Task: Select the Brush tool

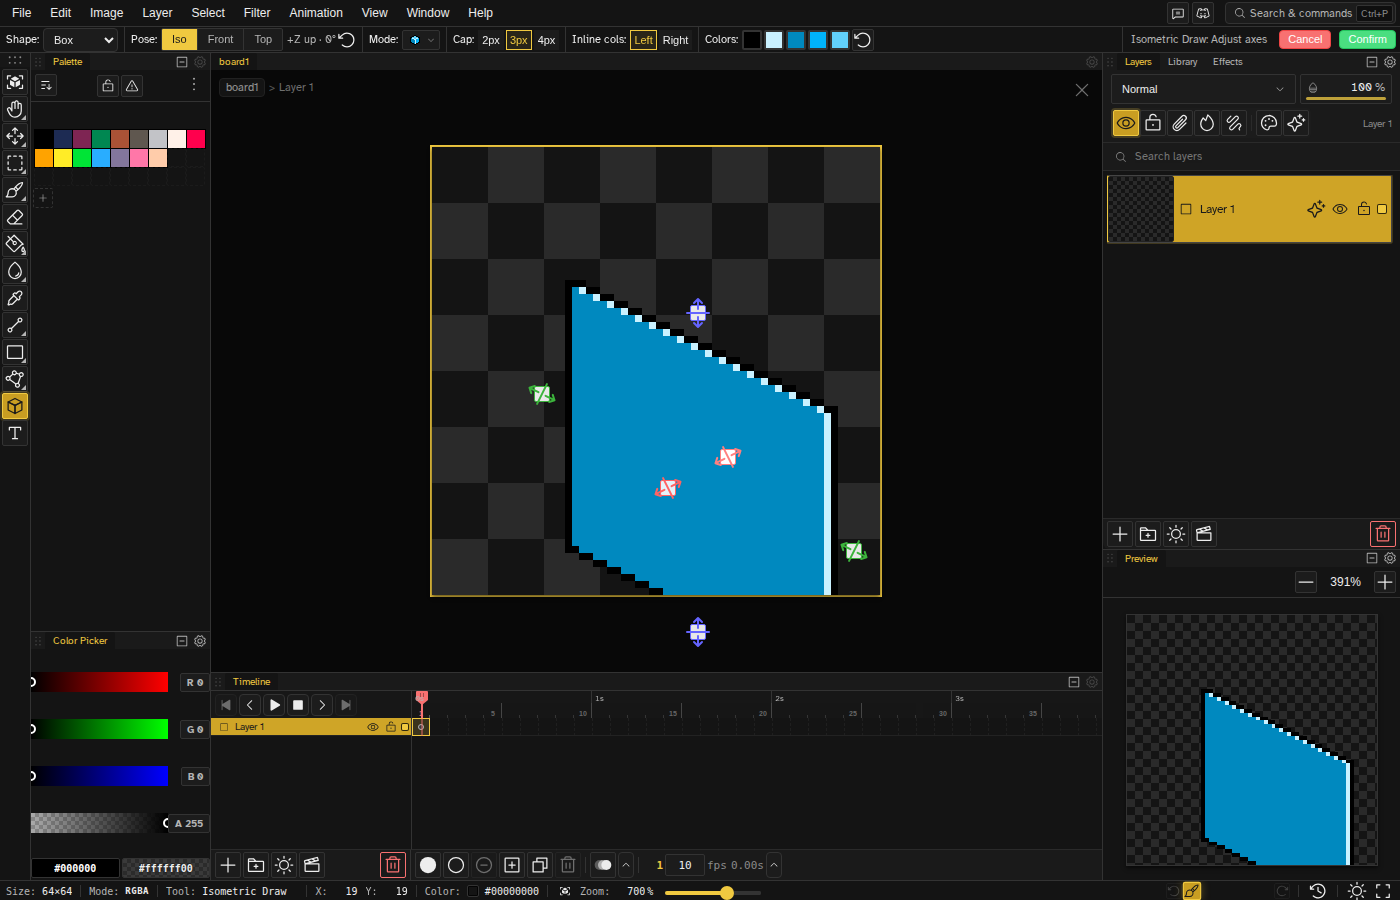Action: [x=15, y=190]
